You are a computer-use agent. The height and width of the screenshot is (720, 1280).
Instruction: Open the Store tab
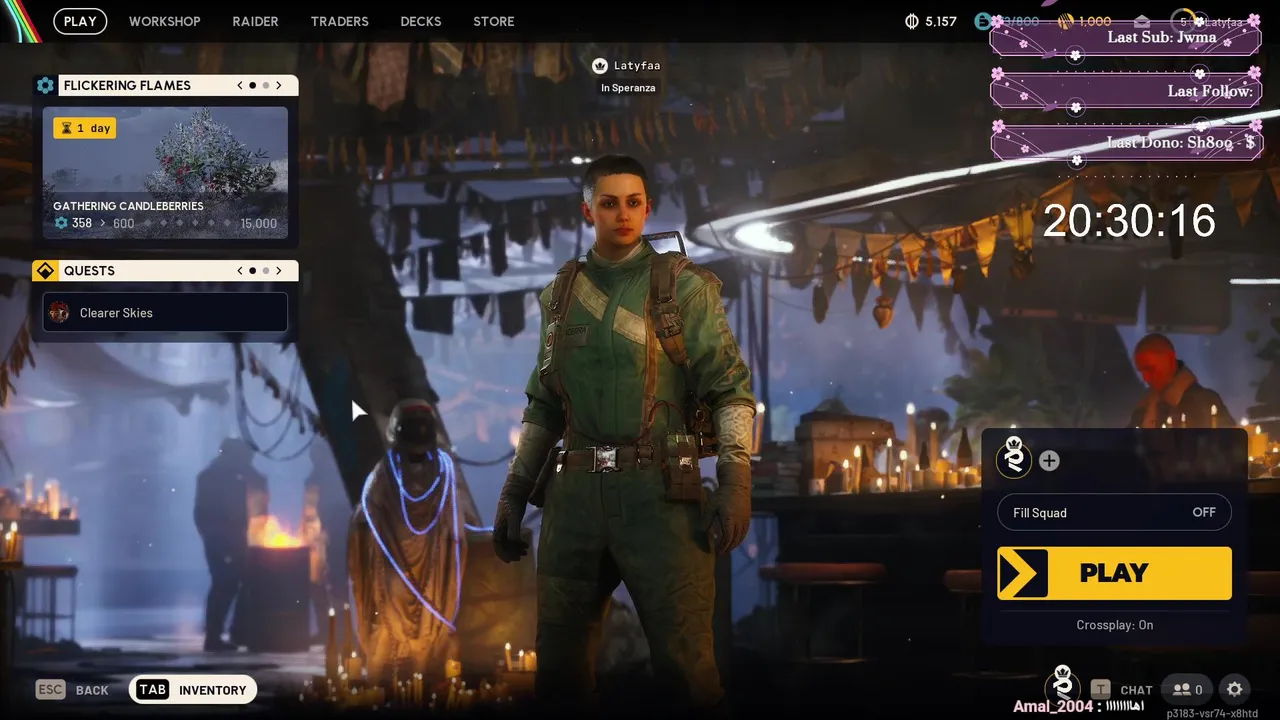click(x=494, y=21)
